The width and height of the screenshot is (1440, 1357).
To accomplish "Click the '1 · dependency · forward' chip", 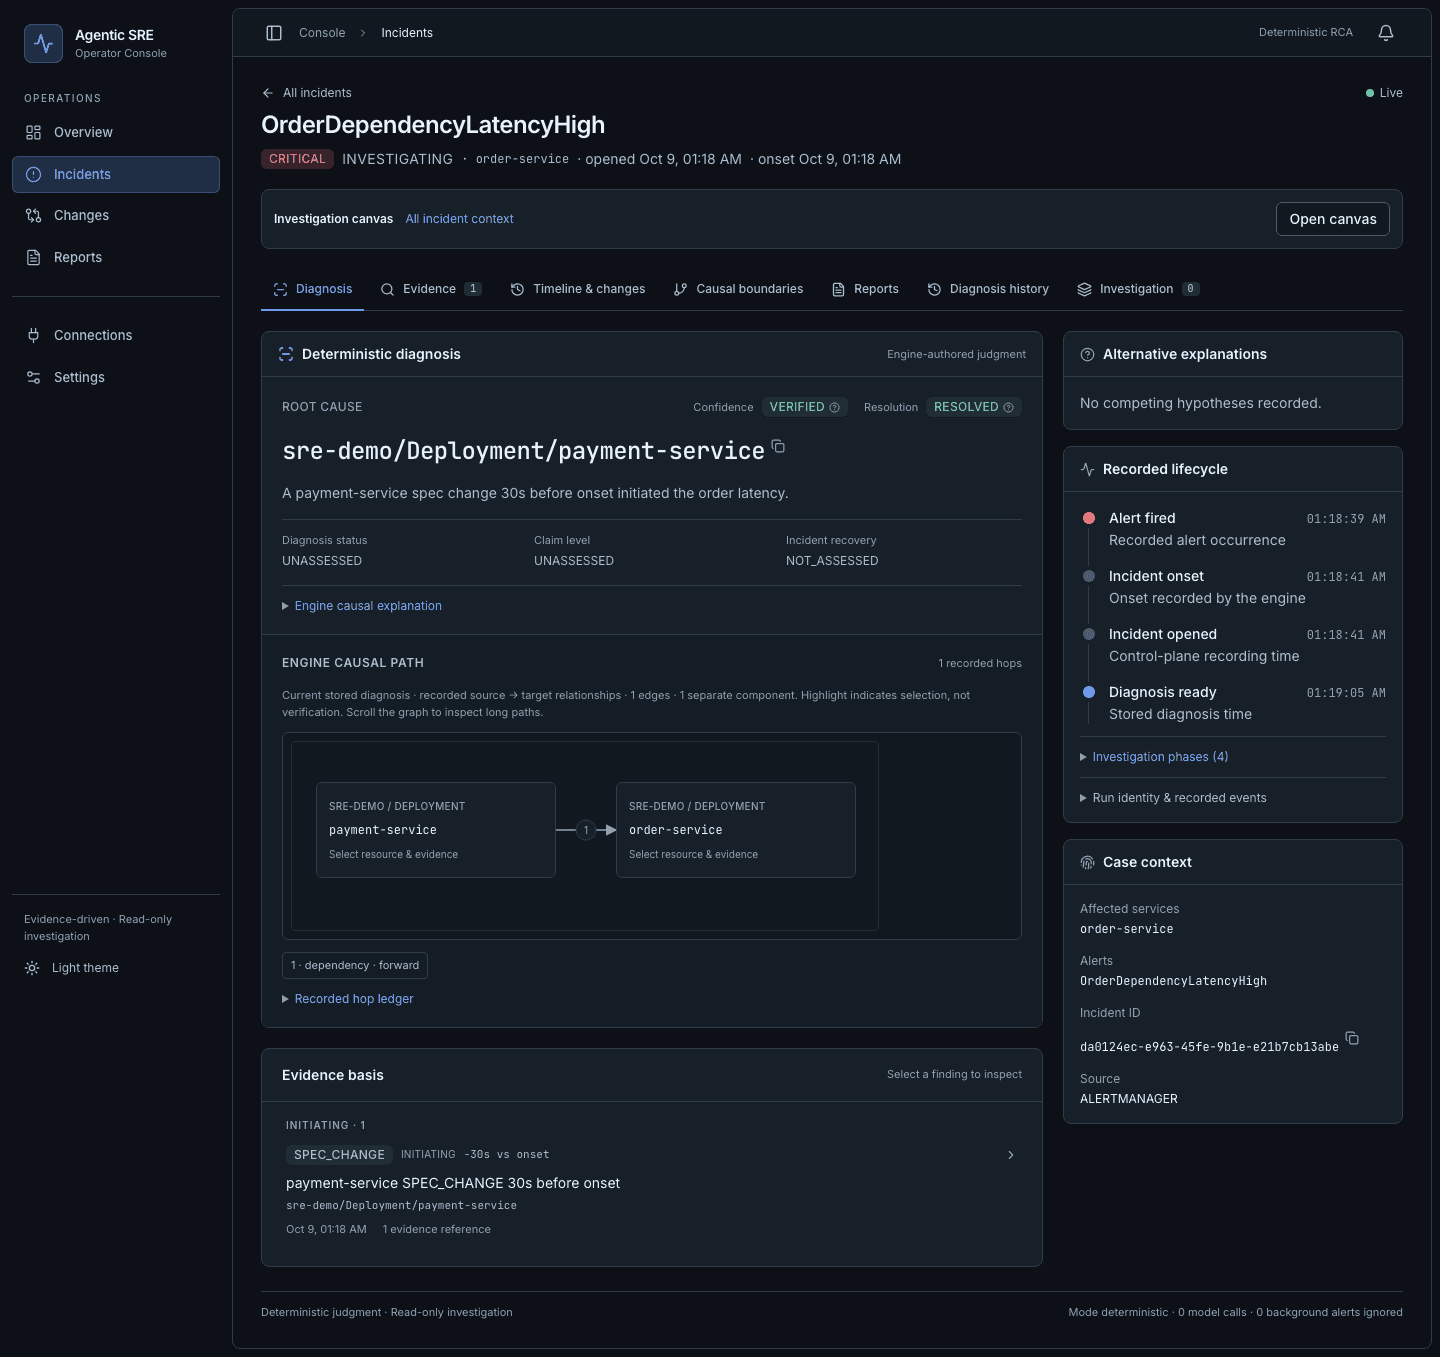I will point(355,965).
